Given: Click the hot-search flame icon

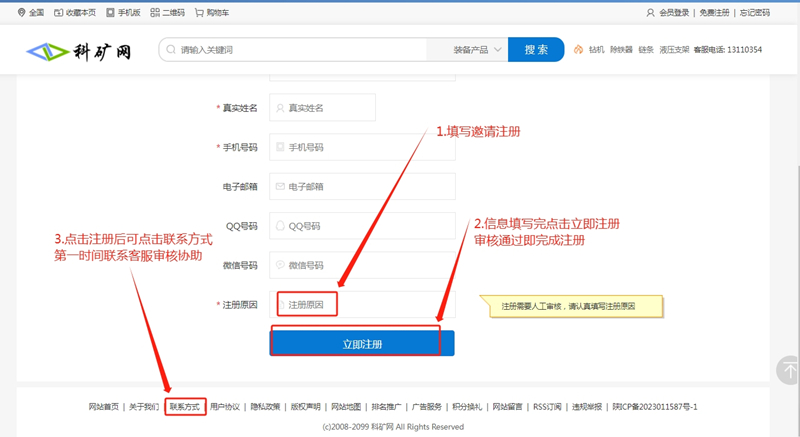Looking at the screenshot, I should pyautogui.click(x=578, y=50).
